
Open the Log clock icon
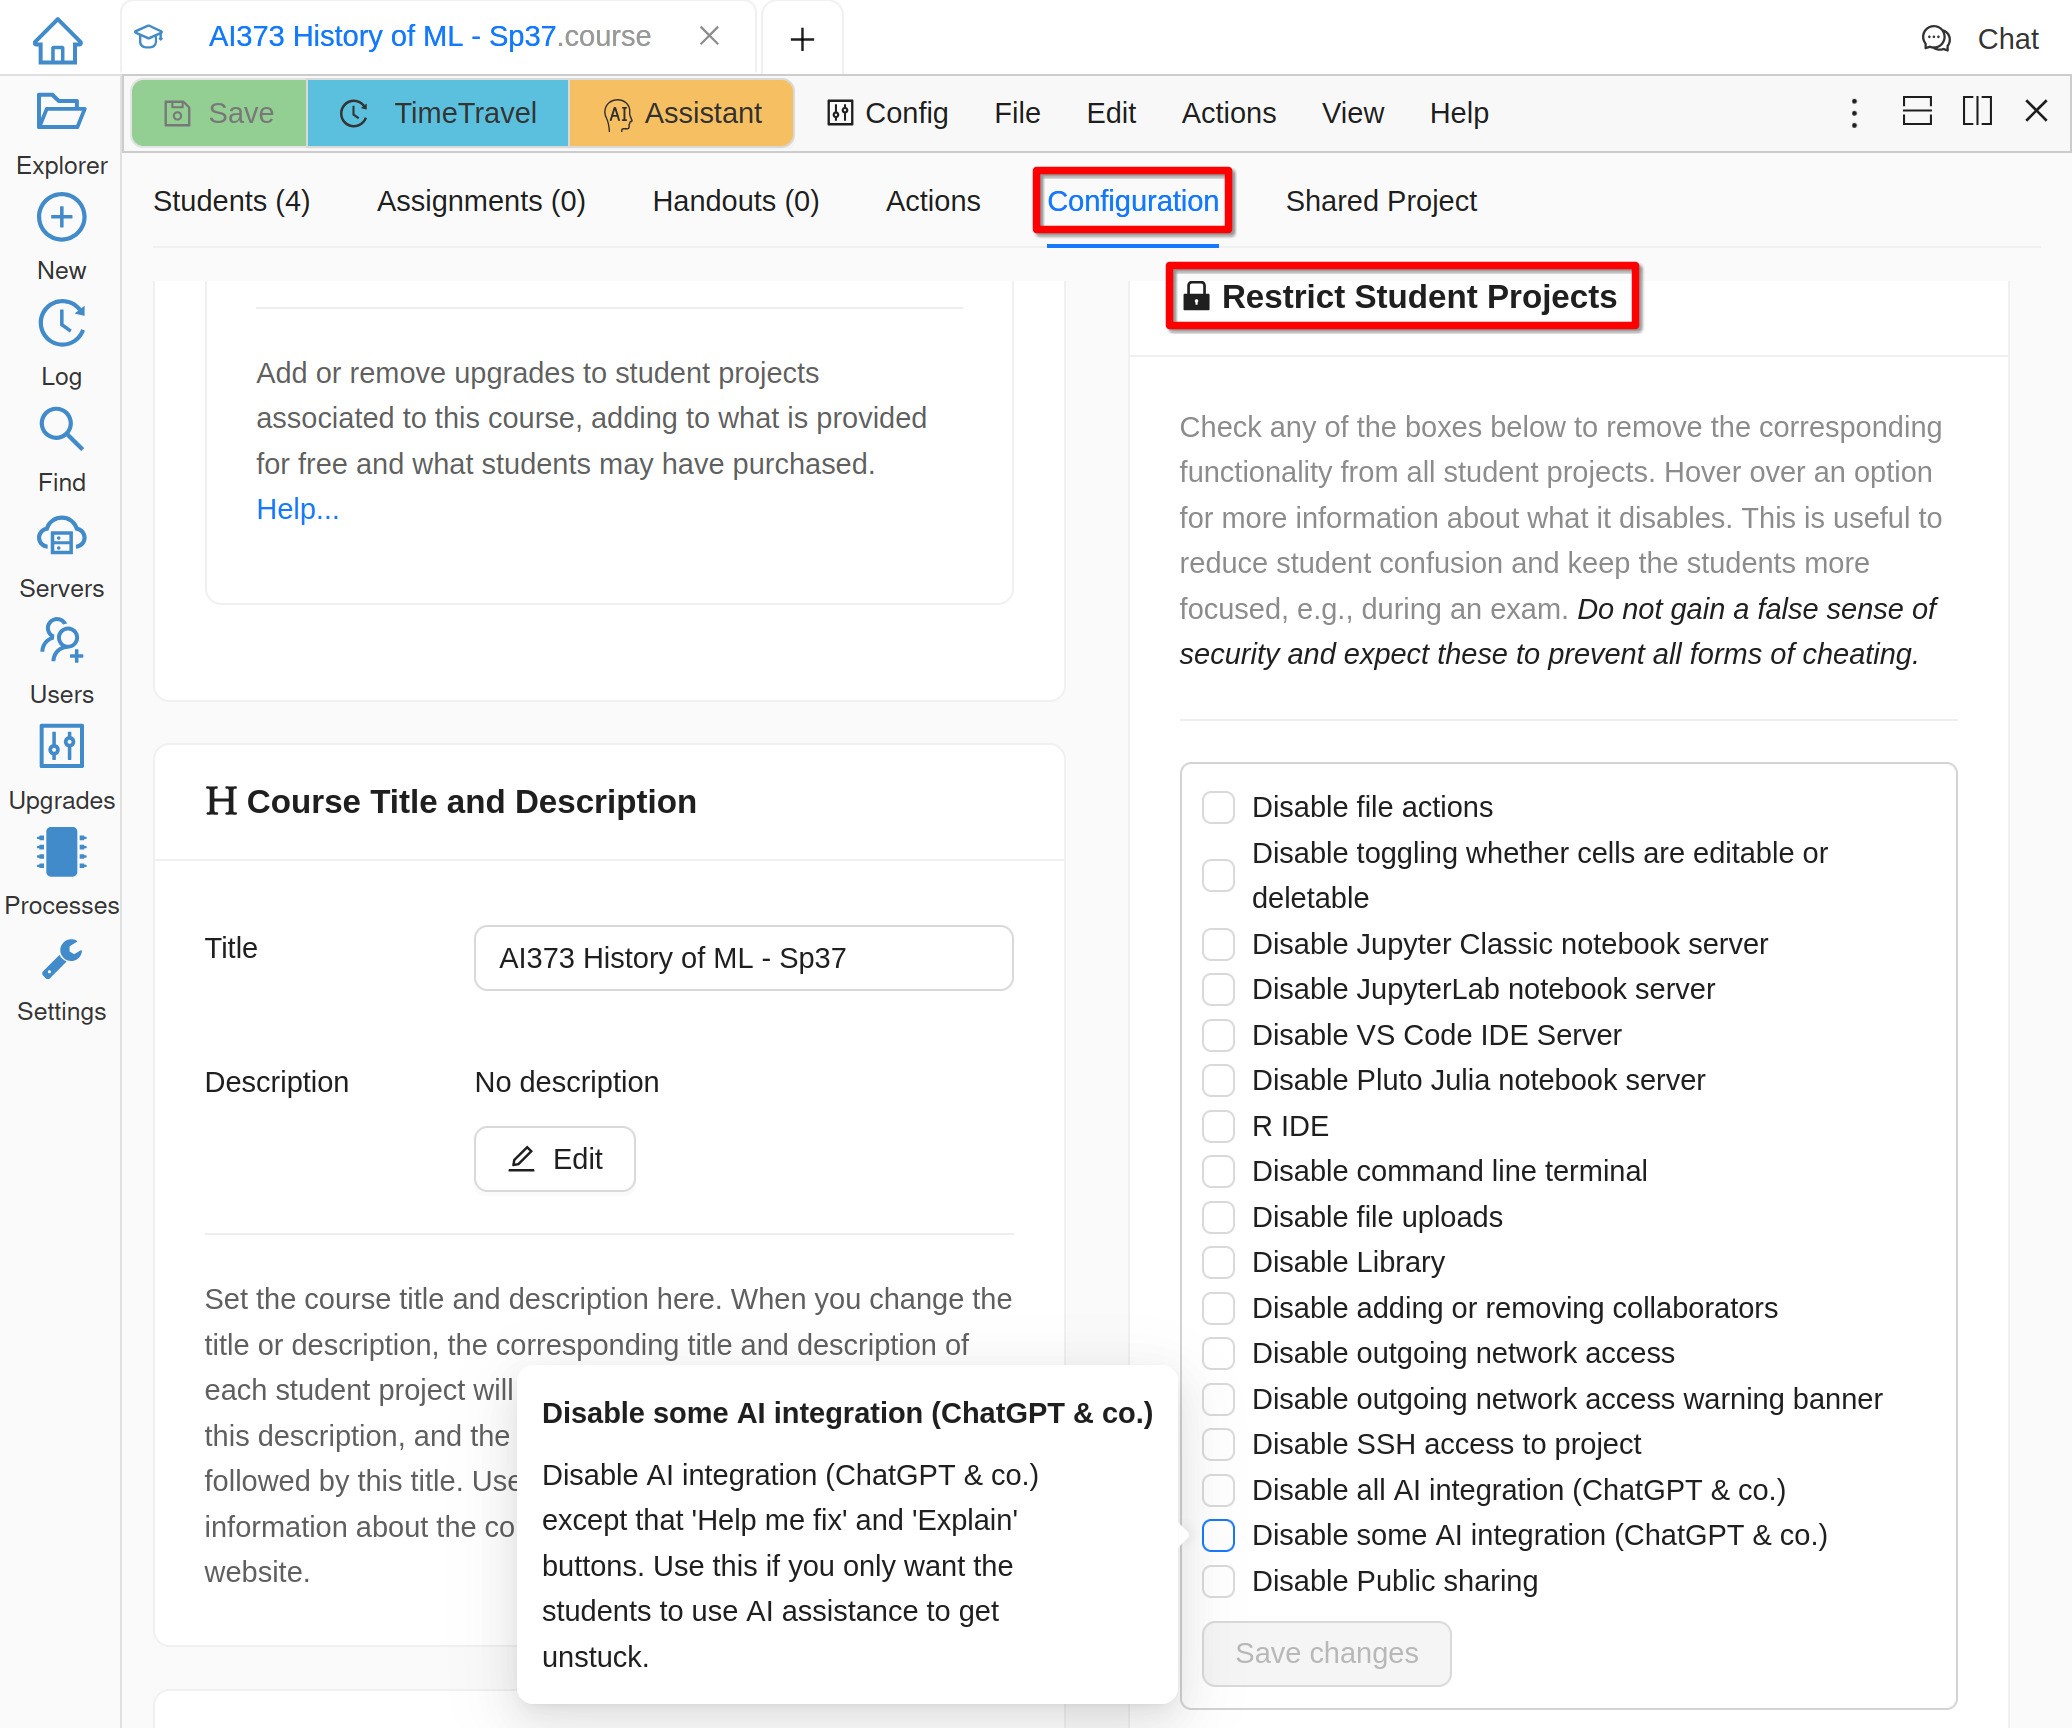61,324
